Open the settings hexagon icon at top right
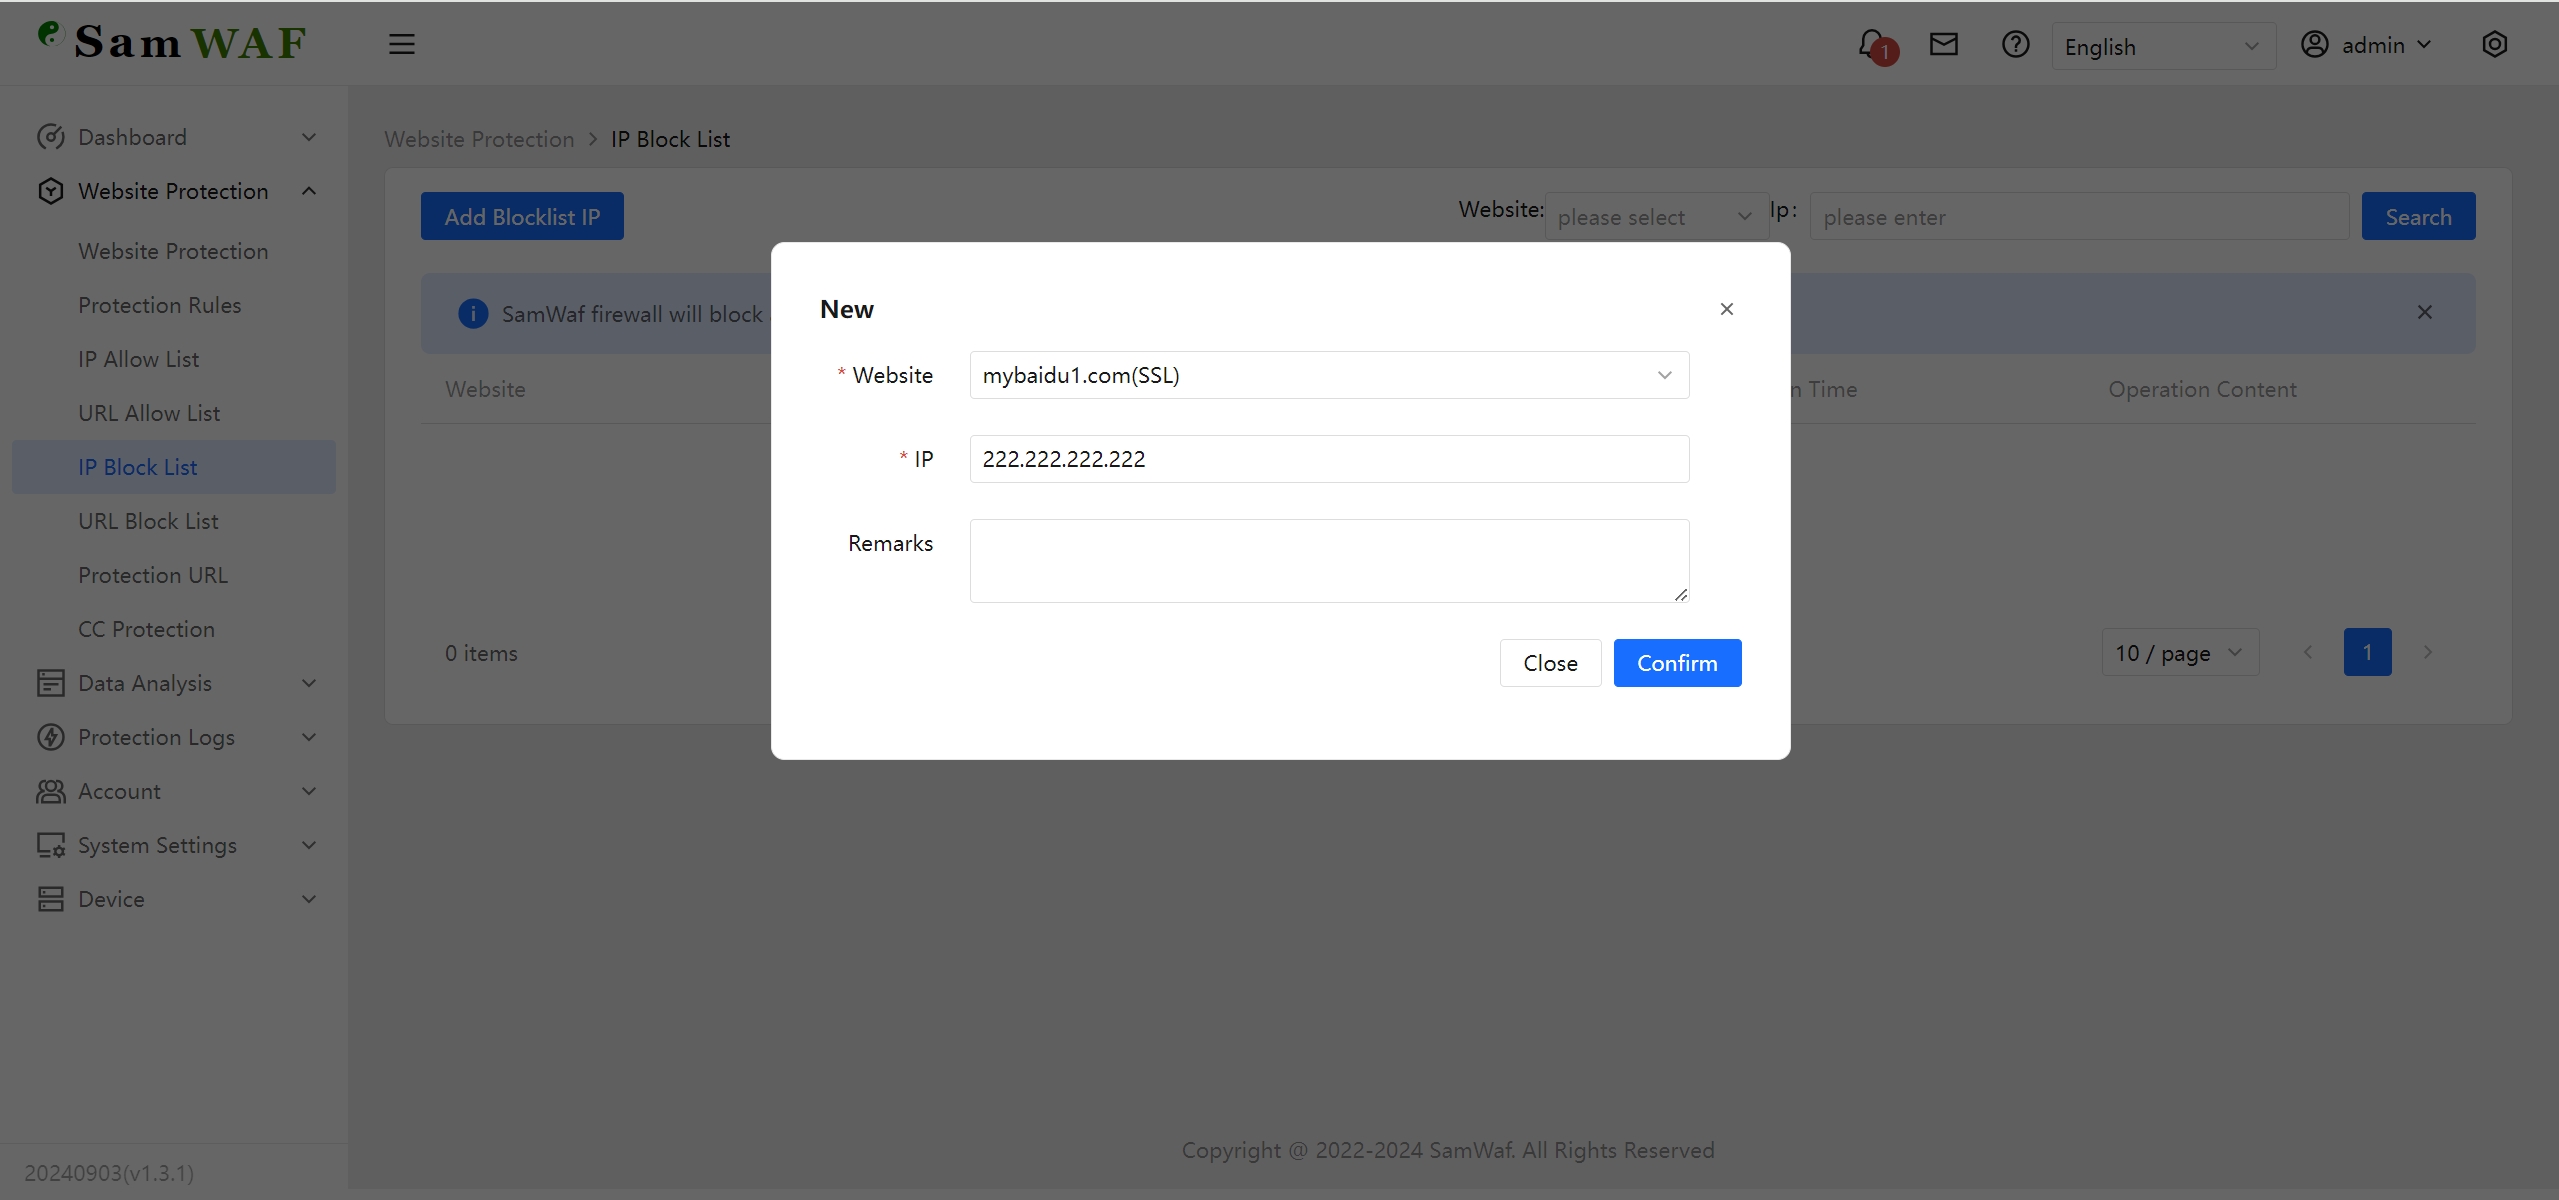 coord(2494,44)
